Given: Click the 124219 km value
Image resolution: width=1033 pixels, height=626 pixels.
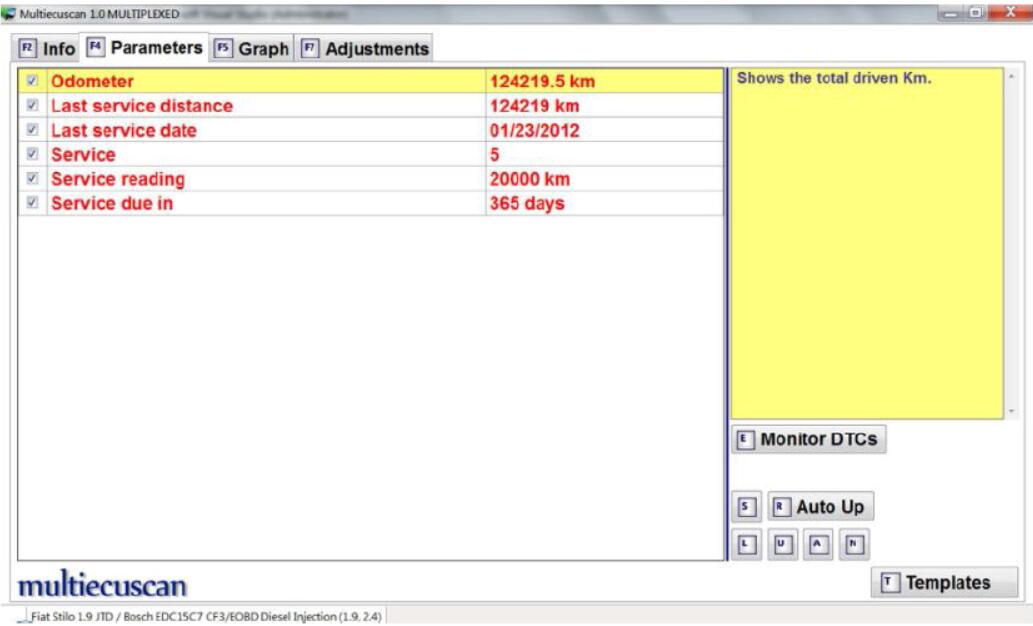Looking at the screenshot, I should [x=534, y=105].
